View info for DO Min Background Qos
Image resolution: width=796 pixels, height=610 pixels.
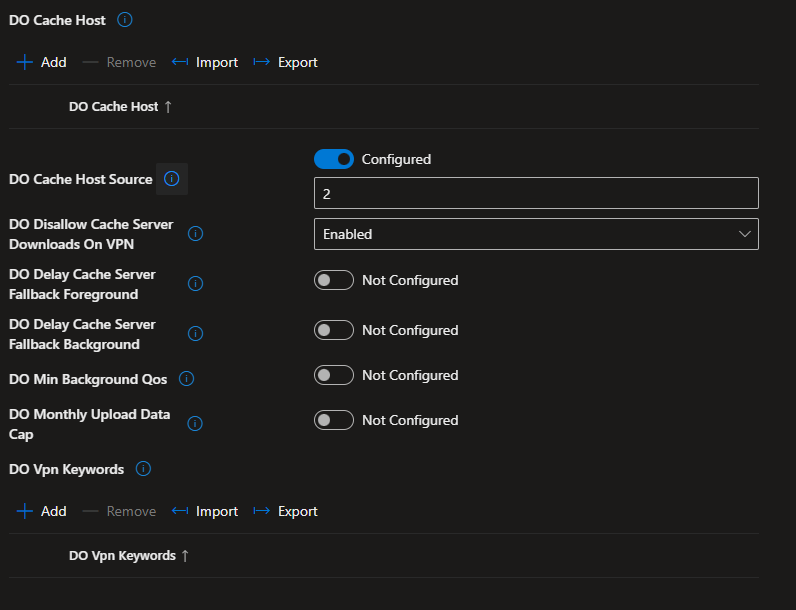click(186, 379)
